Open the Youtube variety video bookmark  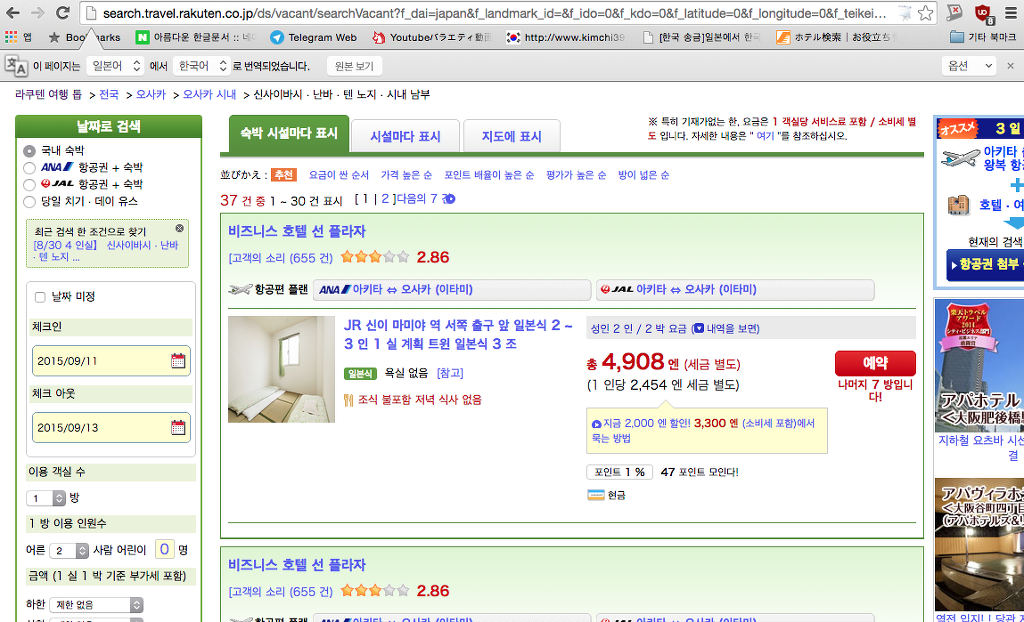click(431, 37)
